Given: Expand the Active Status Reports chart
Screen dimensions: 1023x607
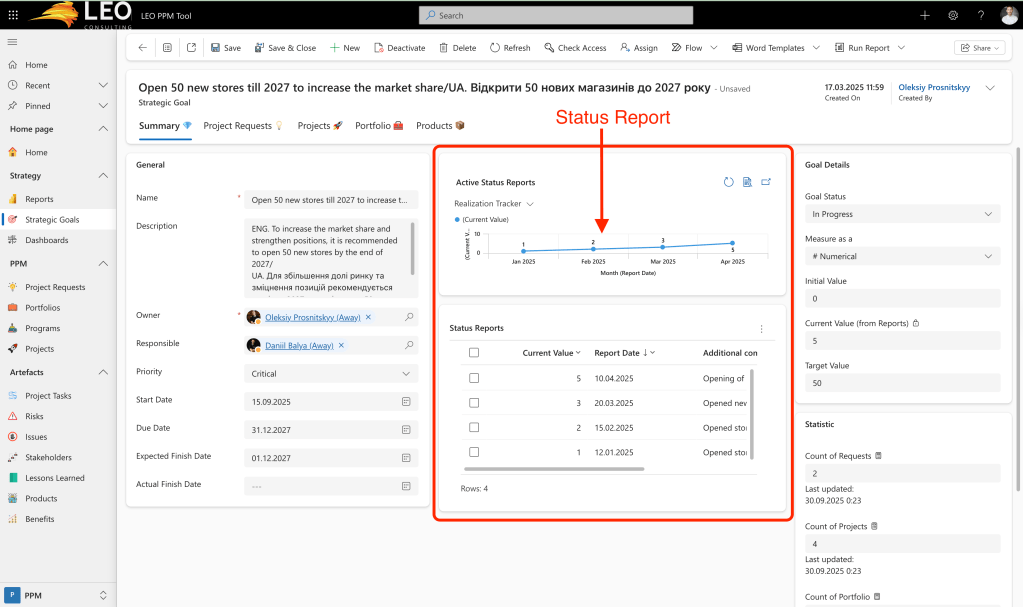Looking at the screenshot, I should coord(766,182).
